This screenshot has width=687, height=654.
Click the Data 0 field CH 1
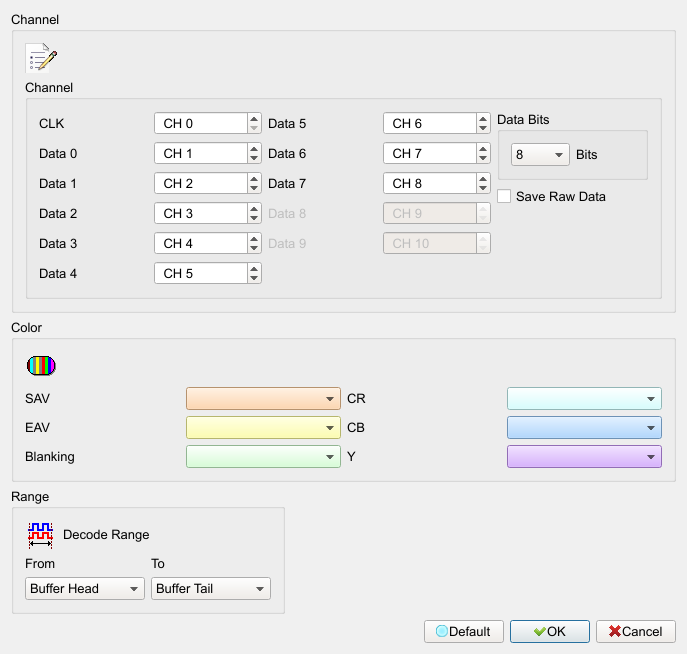(x=201, y=153)
